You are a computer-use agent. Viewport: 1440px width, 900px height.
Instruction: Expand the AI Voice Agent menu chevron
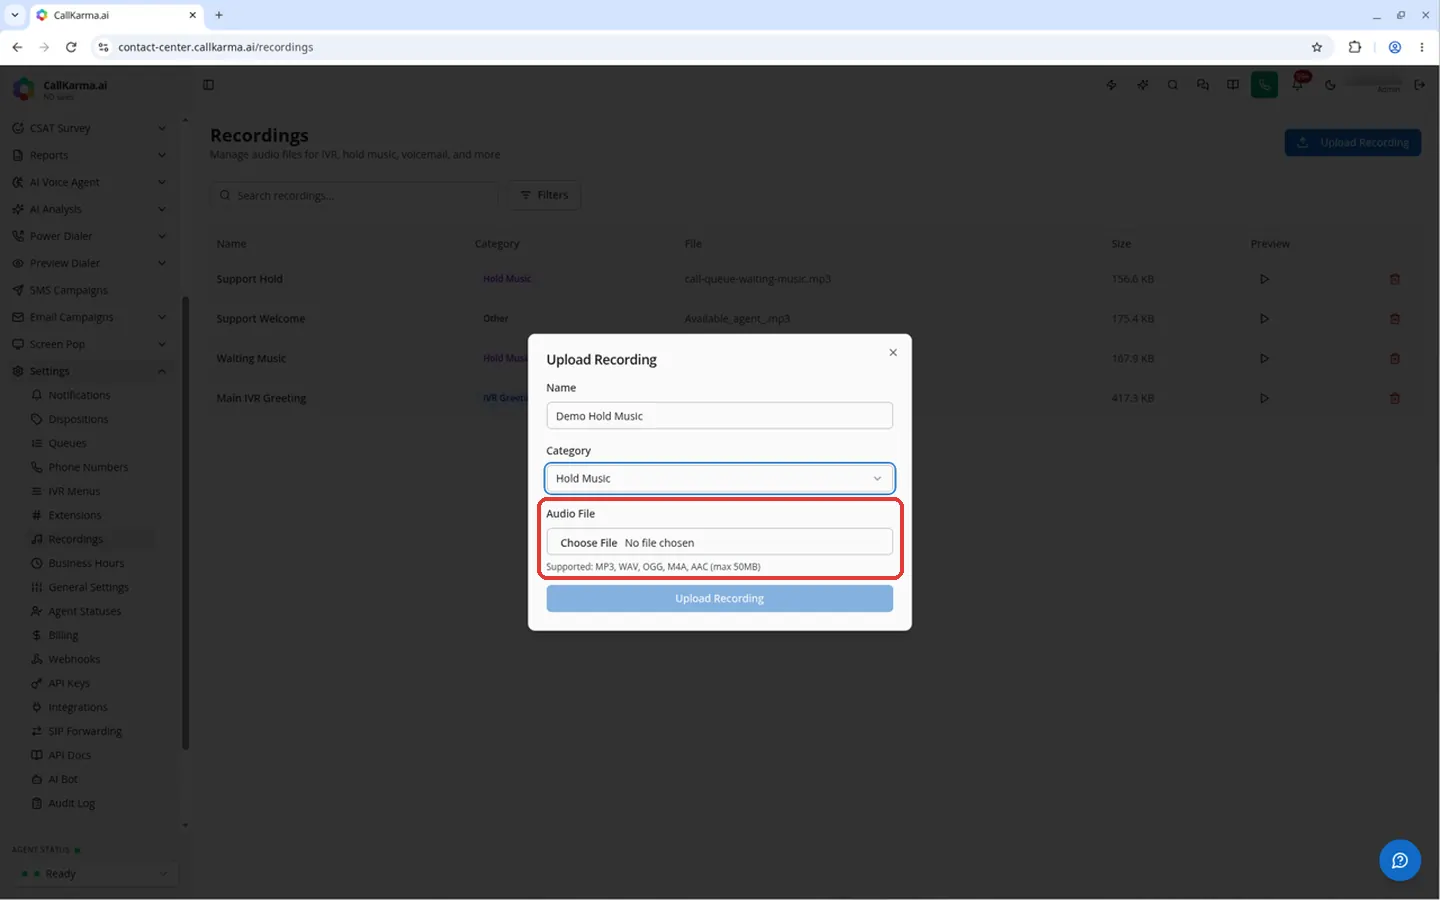coord(162,182)
